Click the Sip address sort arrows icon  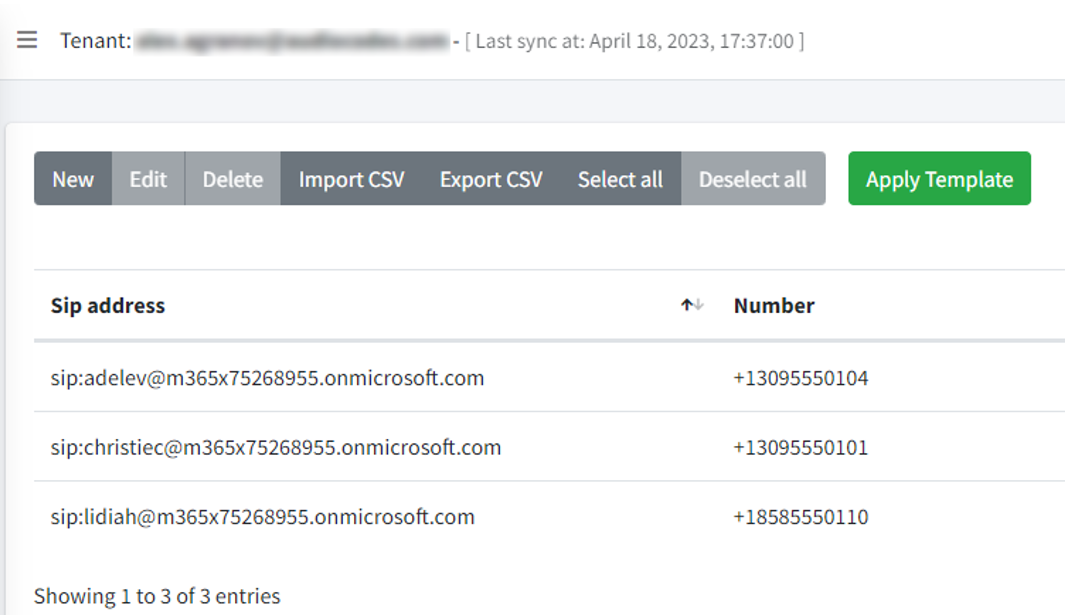tap(692, 305)
